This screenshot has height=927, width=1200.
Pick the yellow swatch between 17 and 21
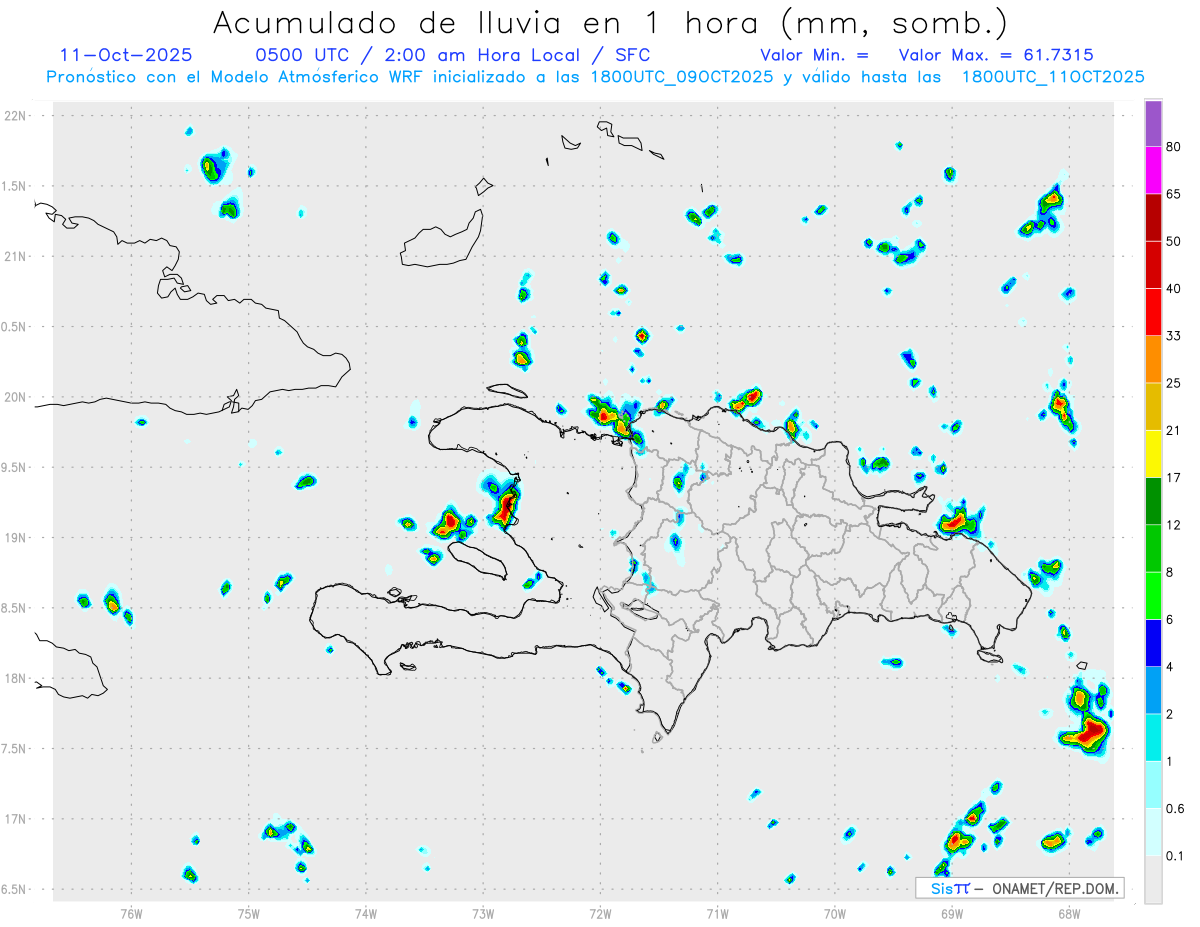click(1154, 454)
